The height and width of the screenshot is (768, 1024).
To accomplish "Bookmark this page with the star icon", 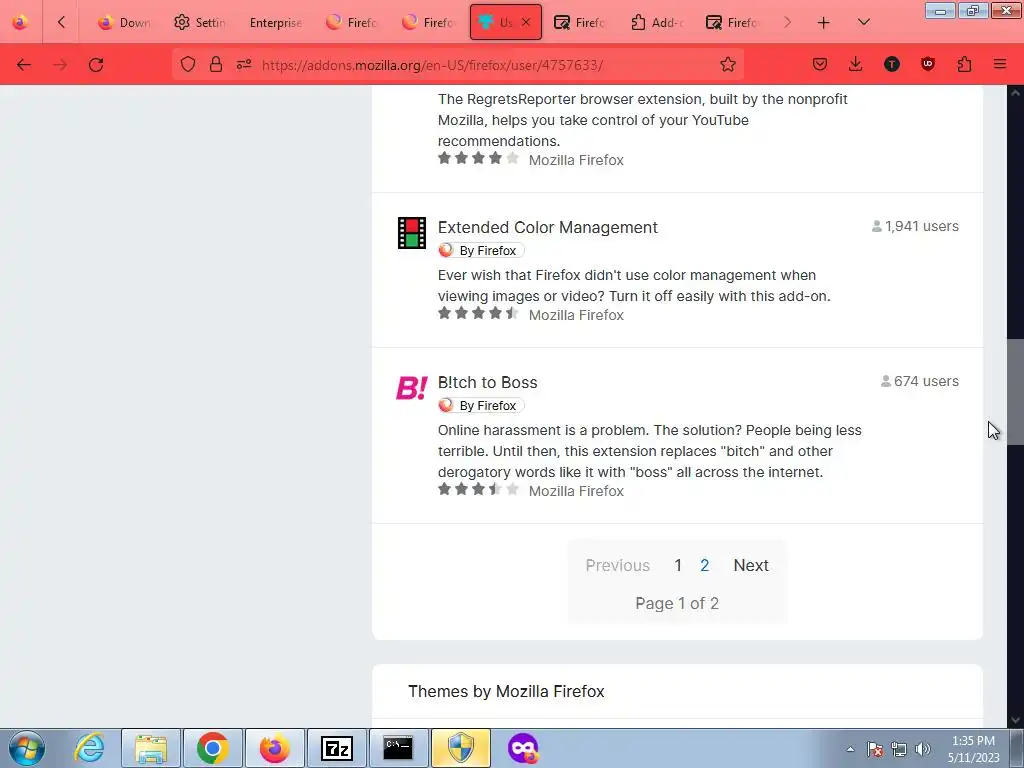I will [x=728, y=65].
